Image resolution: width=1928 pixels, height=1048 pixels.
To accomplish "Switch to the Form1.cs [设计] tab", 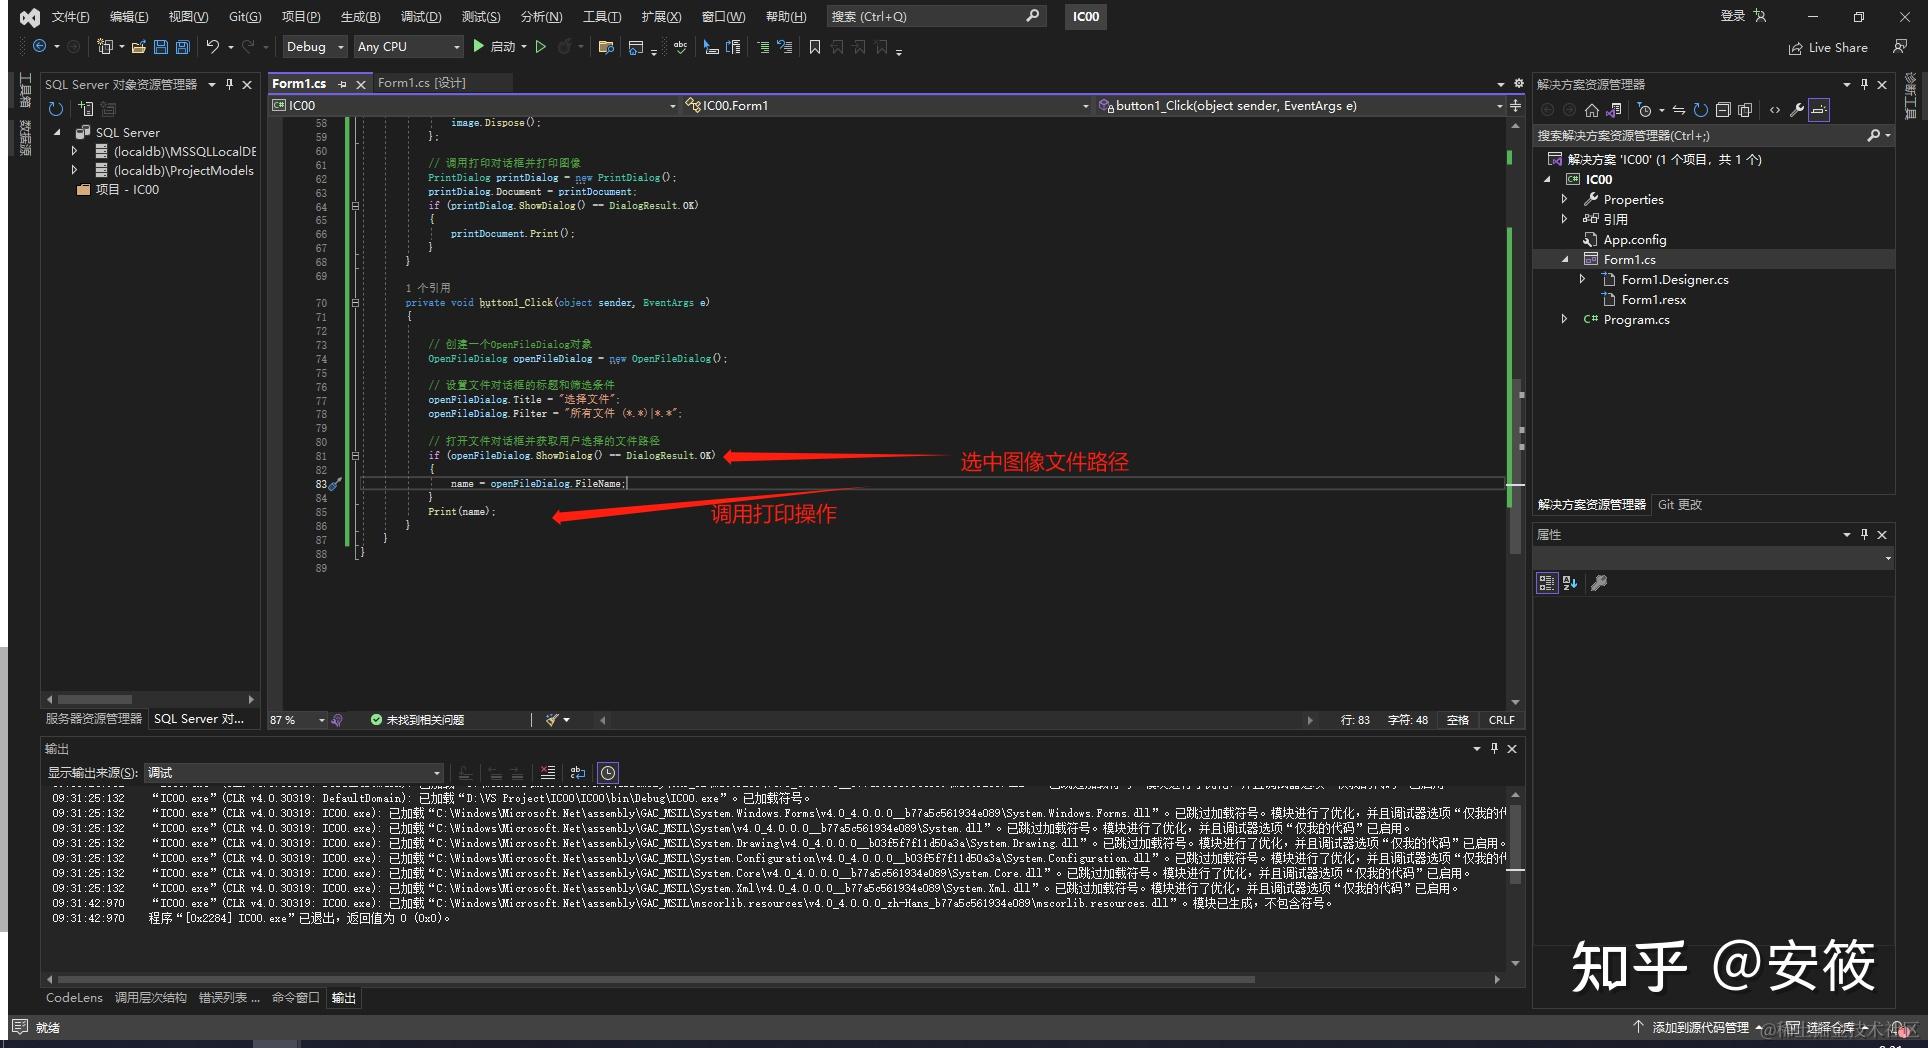I will click(421, 83).
